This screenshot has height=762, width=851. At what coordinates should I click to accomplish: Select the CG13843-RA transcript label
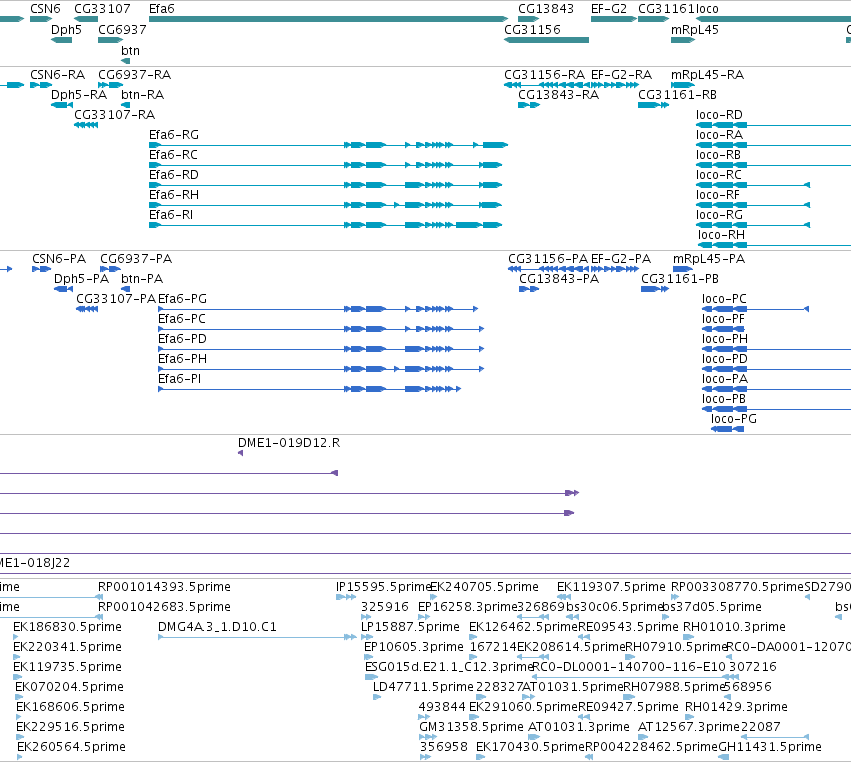(x=558, y=94)
